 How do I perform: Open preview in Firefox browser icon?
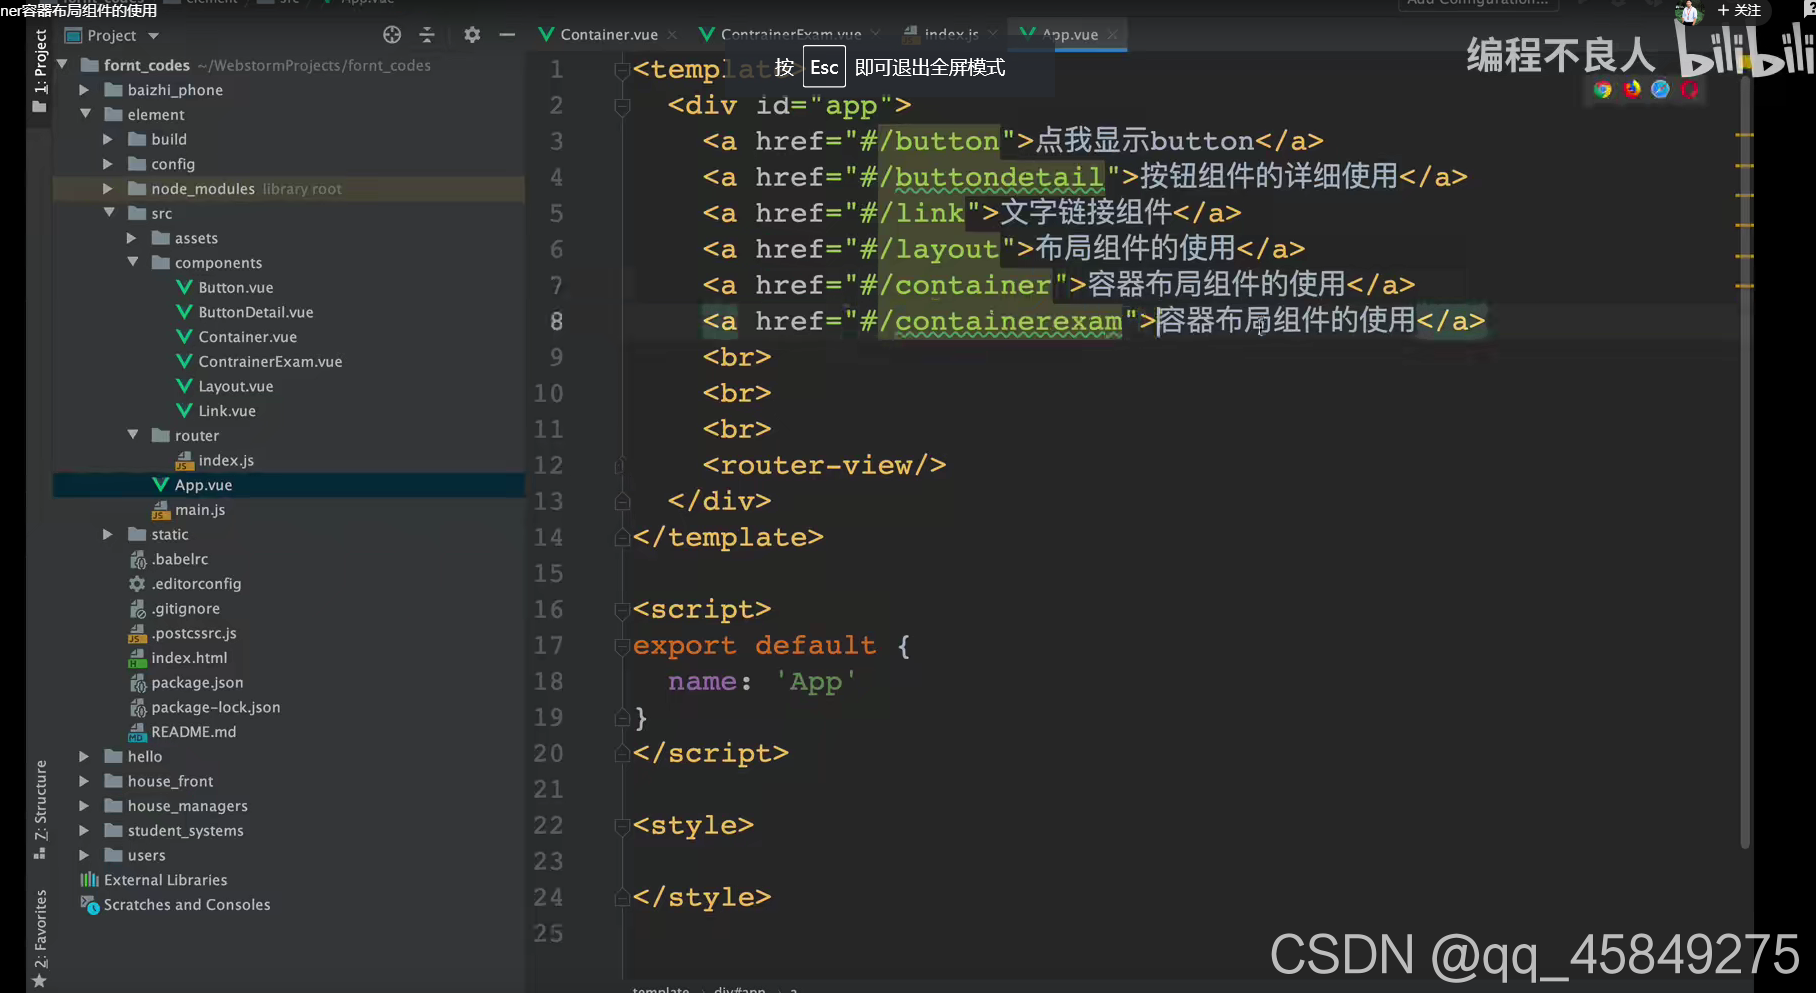click(1632, 90)
